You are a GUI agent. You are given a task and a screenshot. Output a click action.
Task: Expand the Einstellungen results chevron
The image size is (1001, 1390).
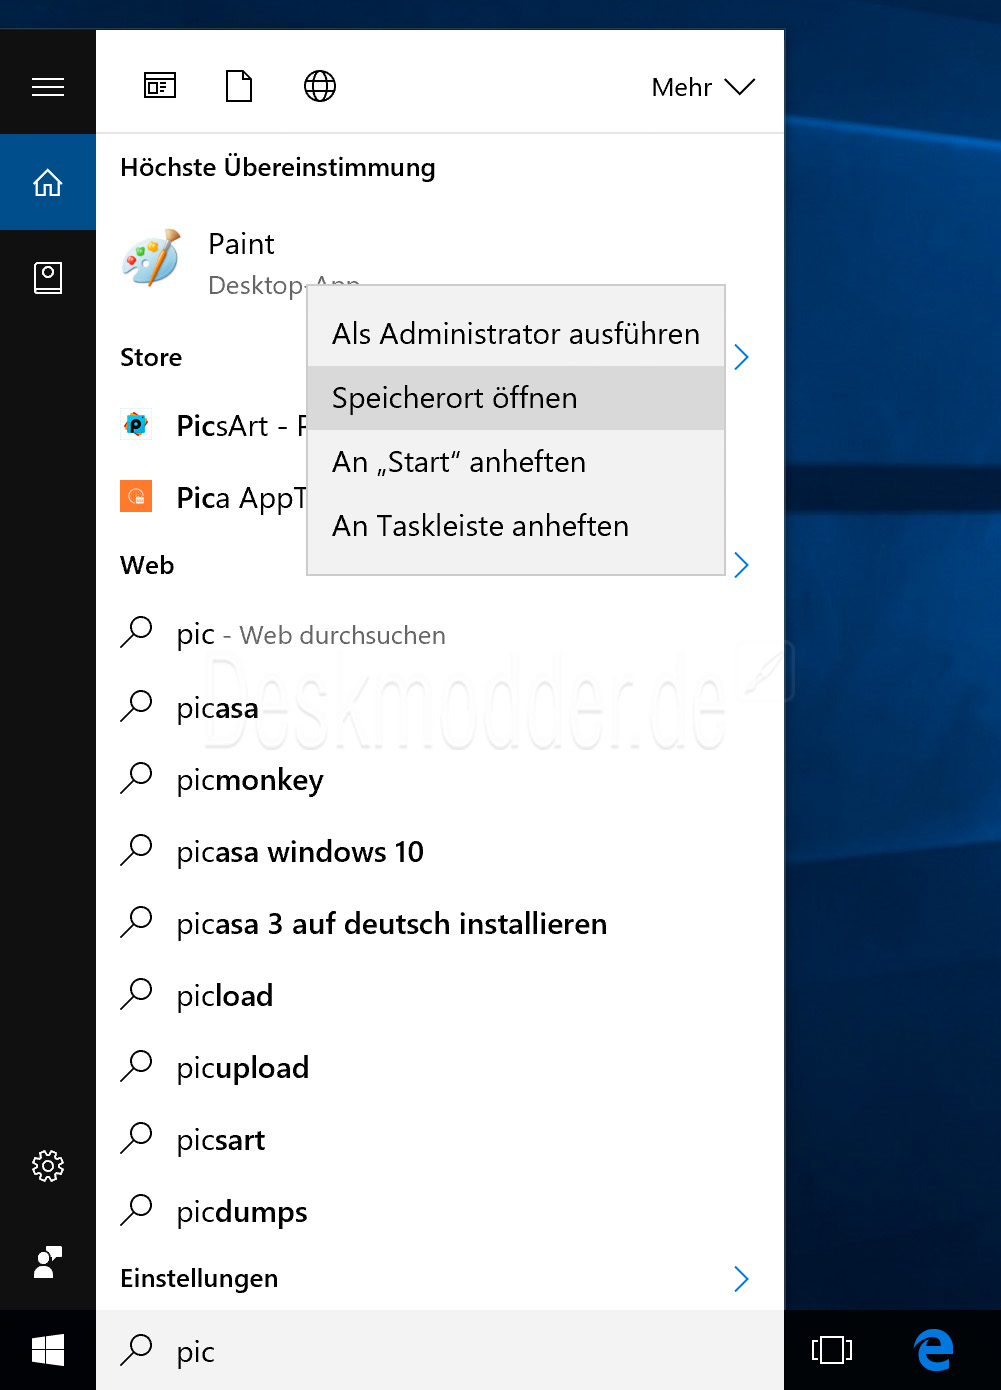pyautogui.click(x=741, y=1278)
